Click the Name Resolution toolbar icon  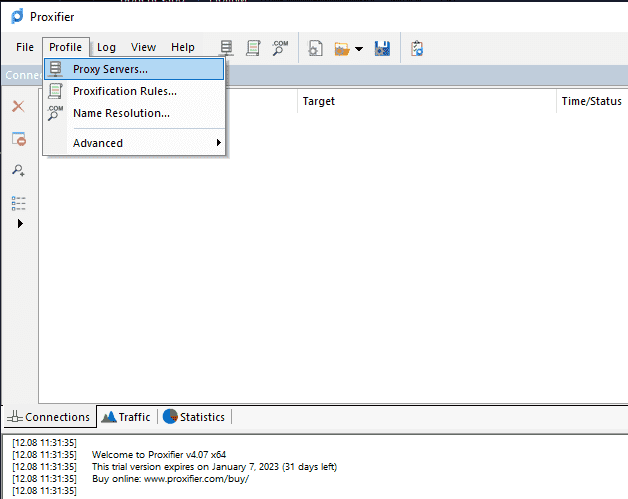[x=280, y=47]
